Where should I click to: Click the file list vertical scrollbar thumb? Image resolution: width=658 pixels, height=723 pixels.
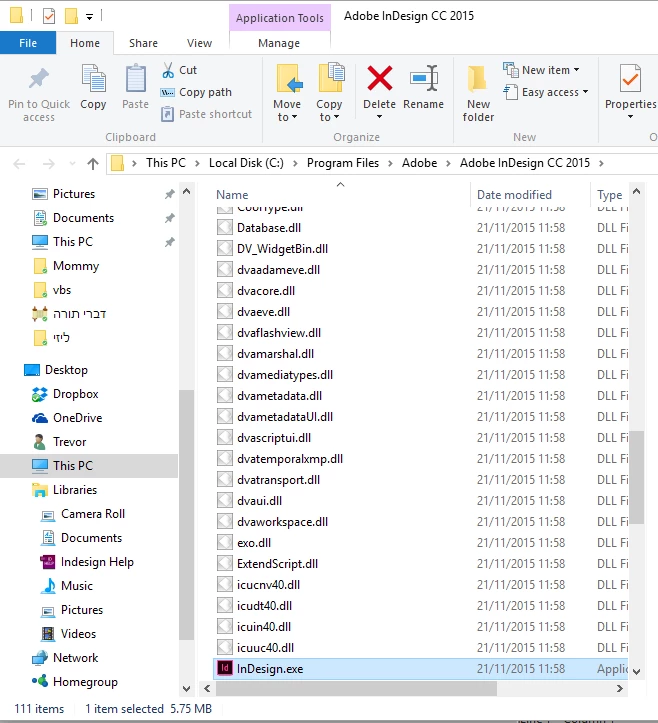click(x=636, y=477)
